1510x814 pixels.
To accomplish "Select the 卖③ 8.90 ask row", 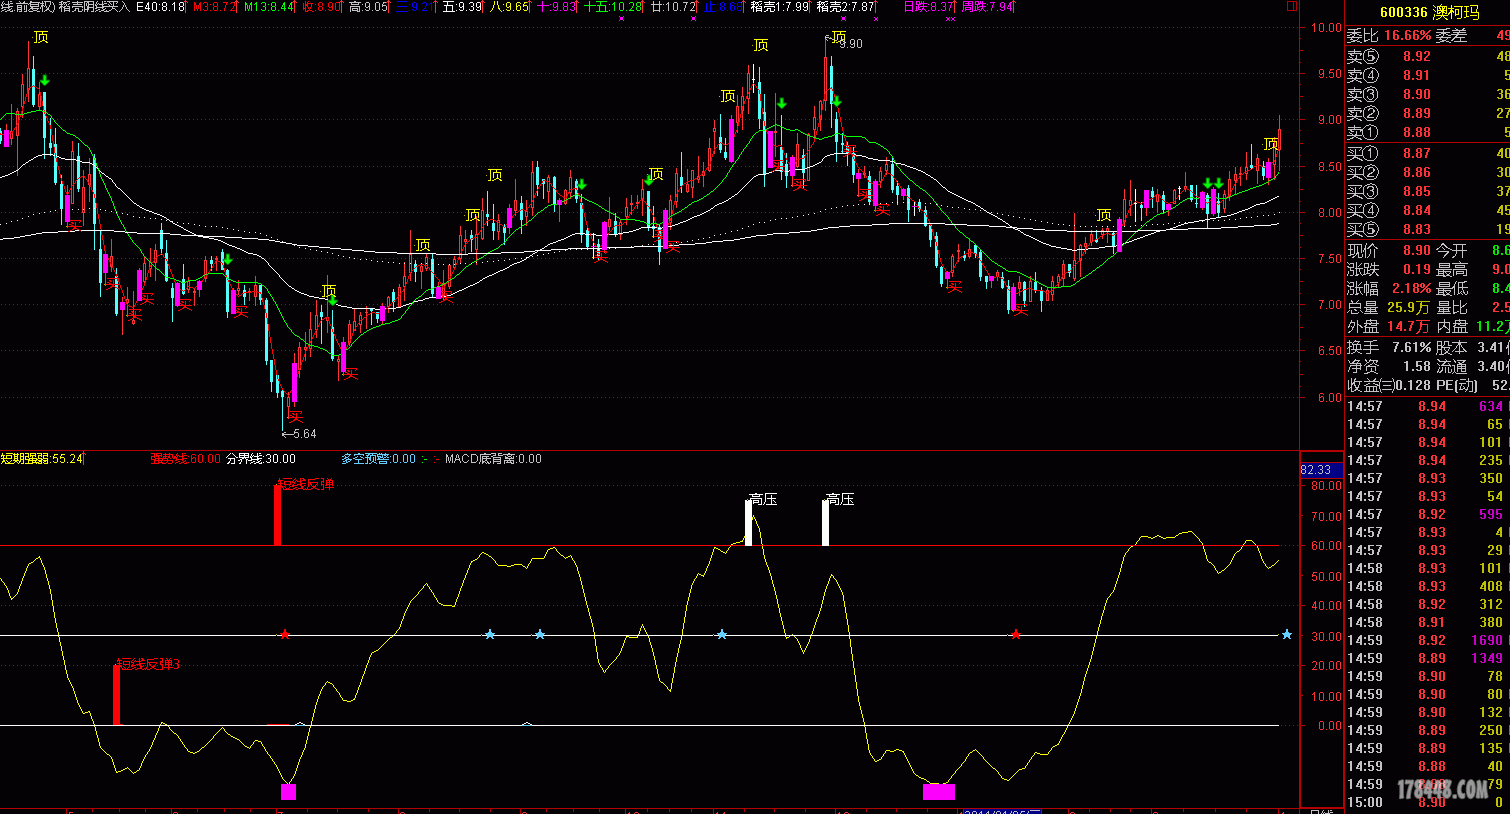I will [x=1428, y=95].
